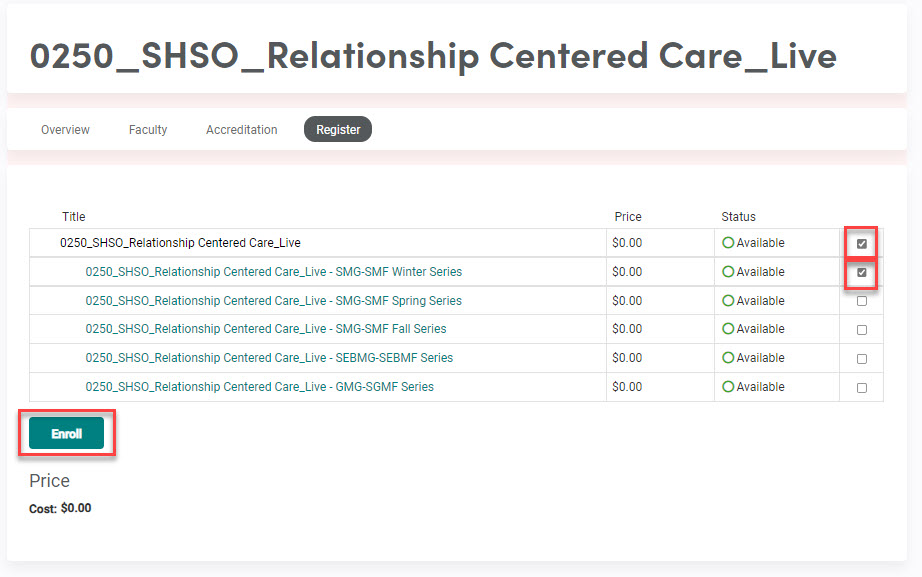Click the green Available indicator on the Winter Series row
The height and width of the screenshot is (577, 922).
click(x=729, y=271)
